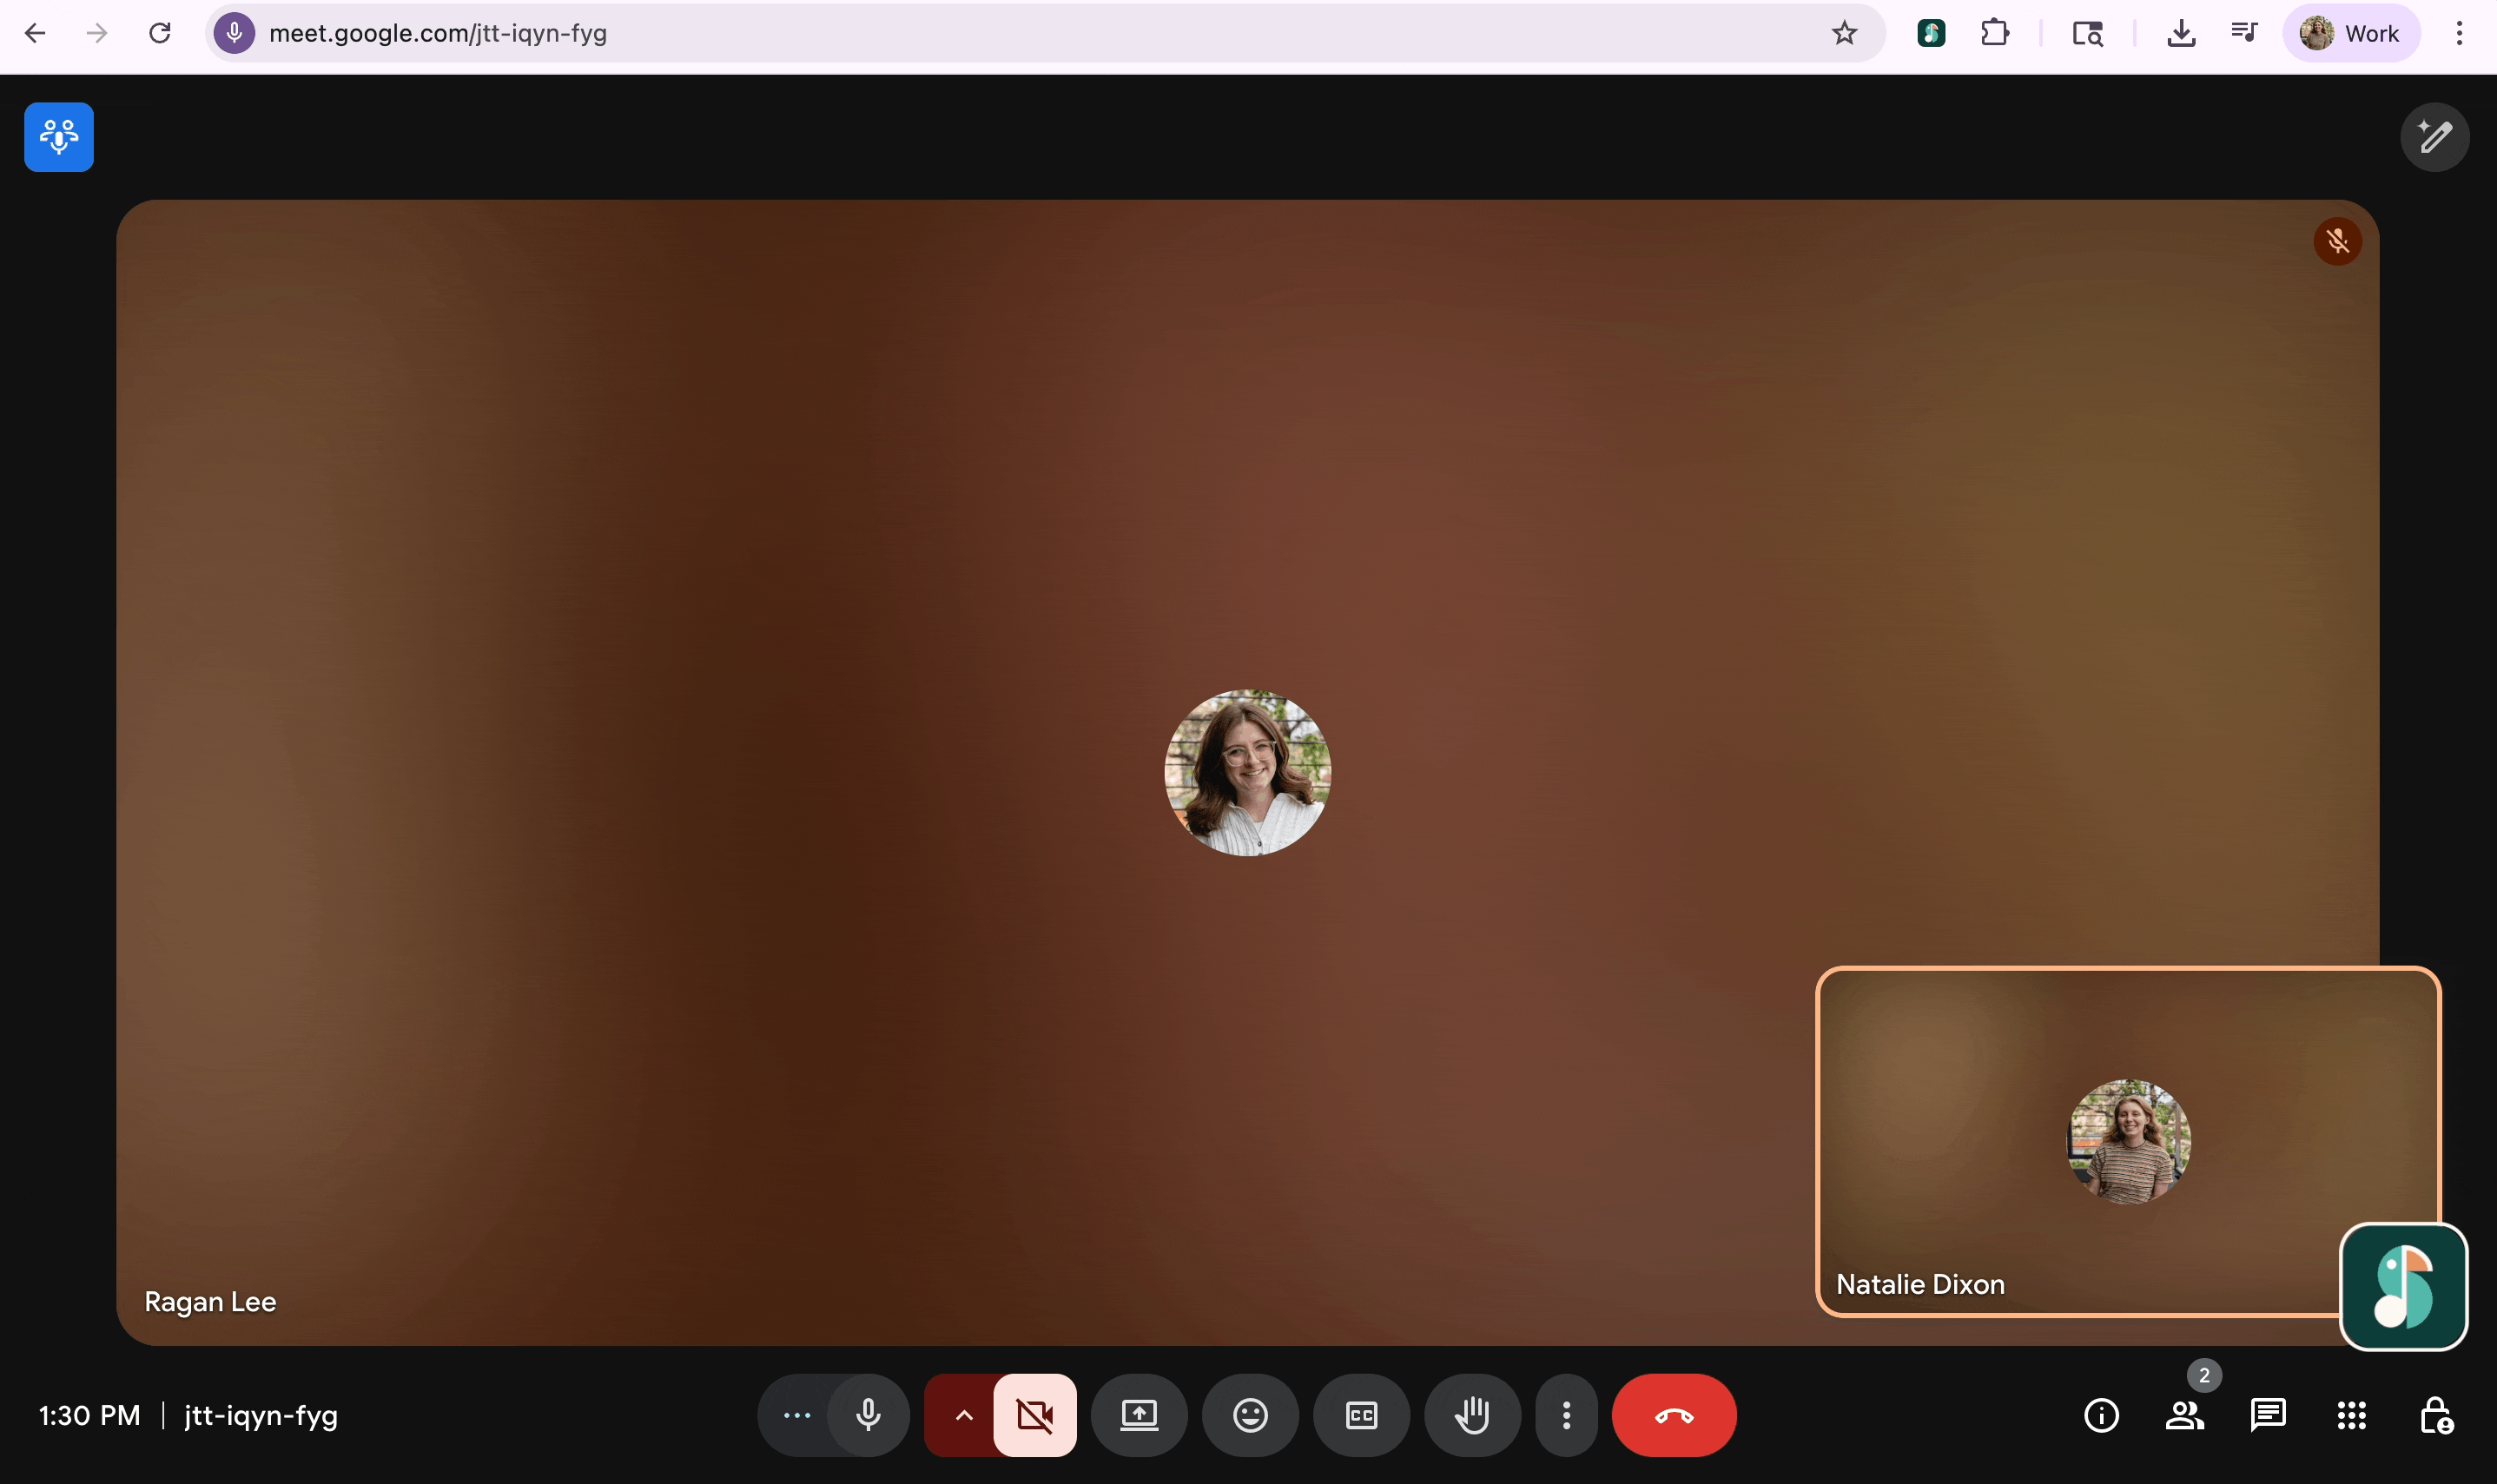The image size is (2497, 1484).
Task: Toggle closed captions on
Action: pyautogui.click(x=1361, y=1415)
